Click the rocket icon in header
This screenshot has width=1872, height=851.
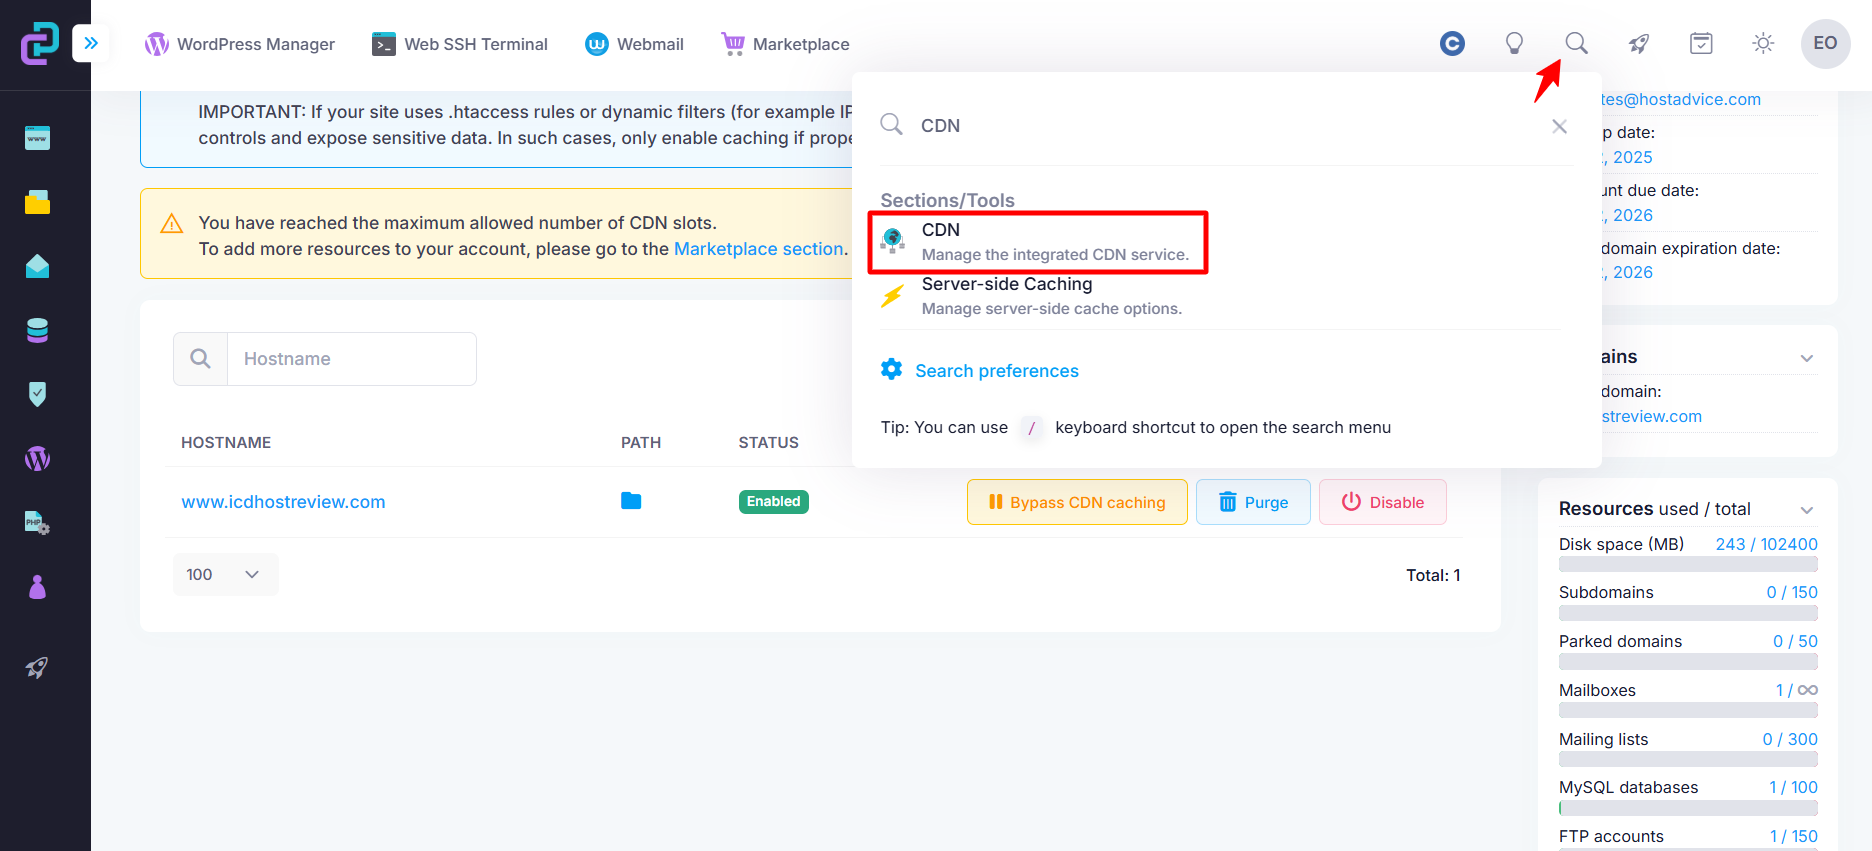pos(1638,43)
